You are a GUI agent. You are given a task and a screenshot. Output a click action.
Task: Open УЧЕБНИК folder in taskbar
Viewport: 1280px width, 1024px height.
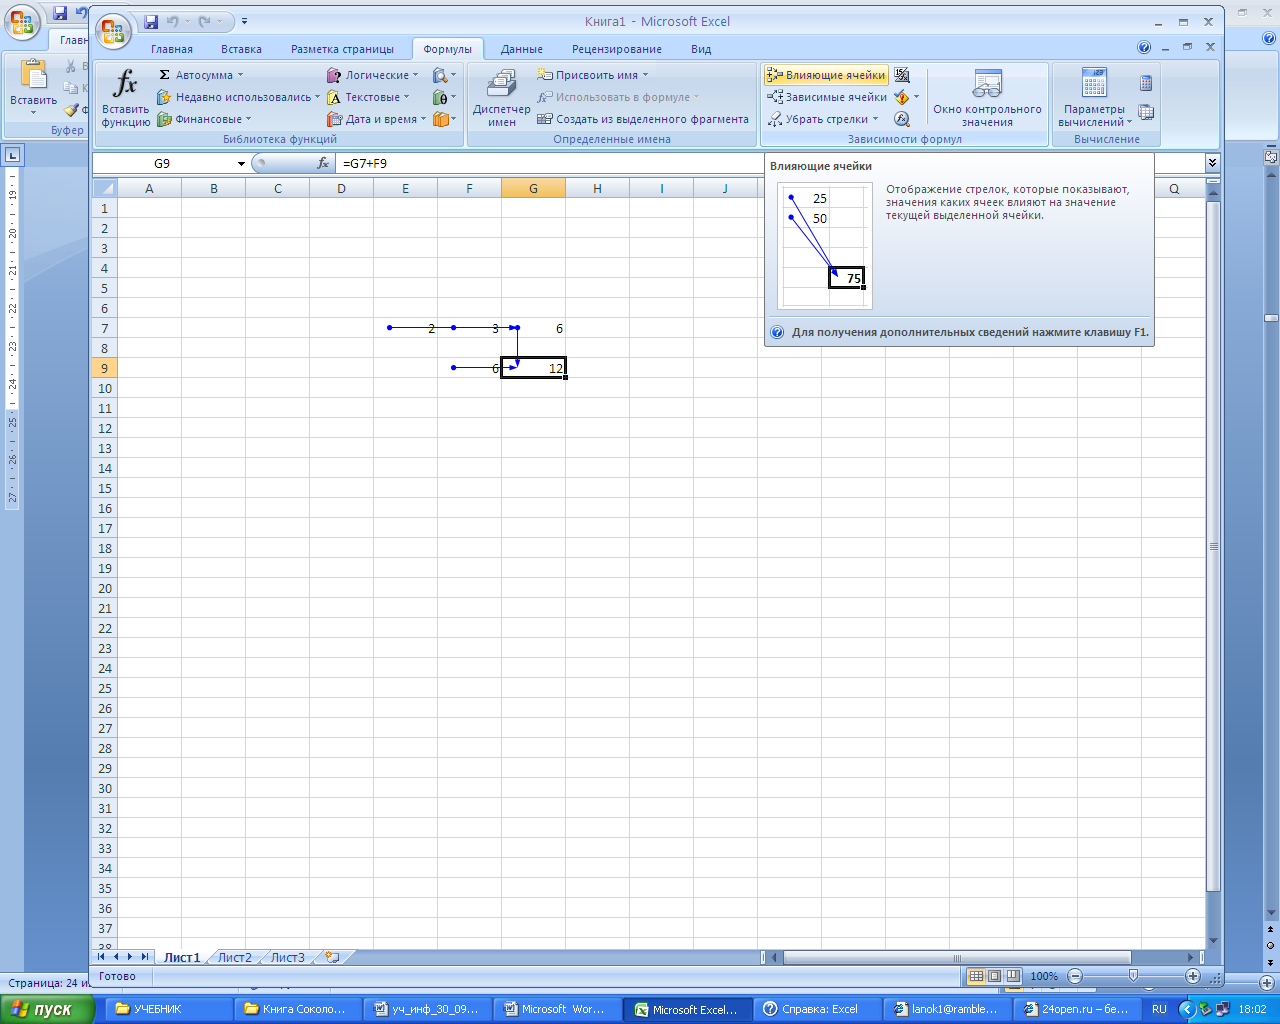coord(167,1009)
